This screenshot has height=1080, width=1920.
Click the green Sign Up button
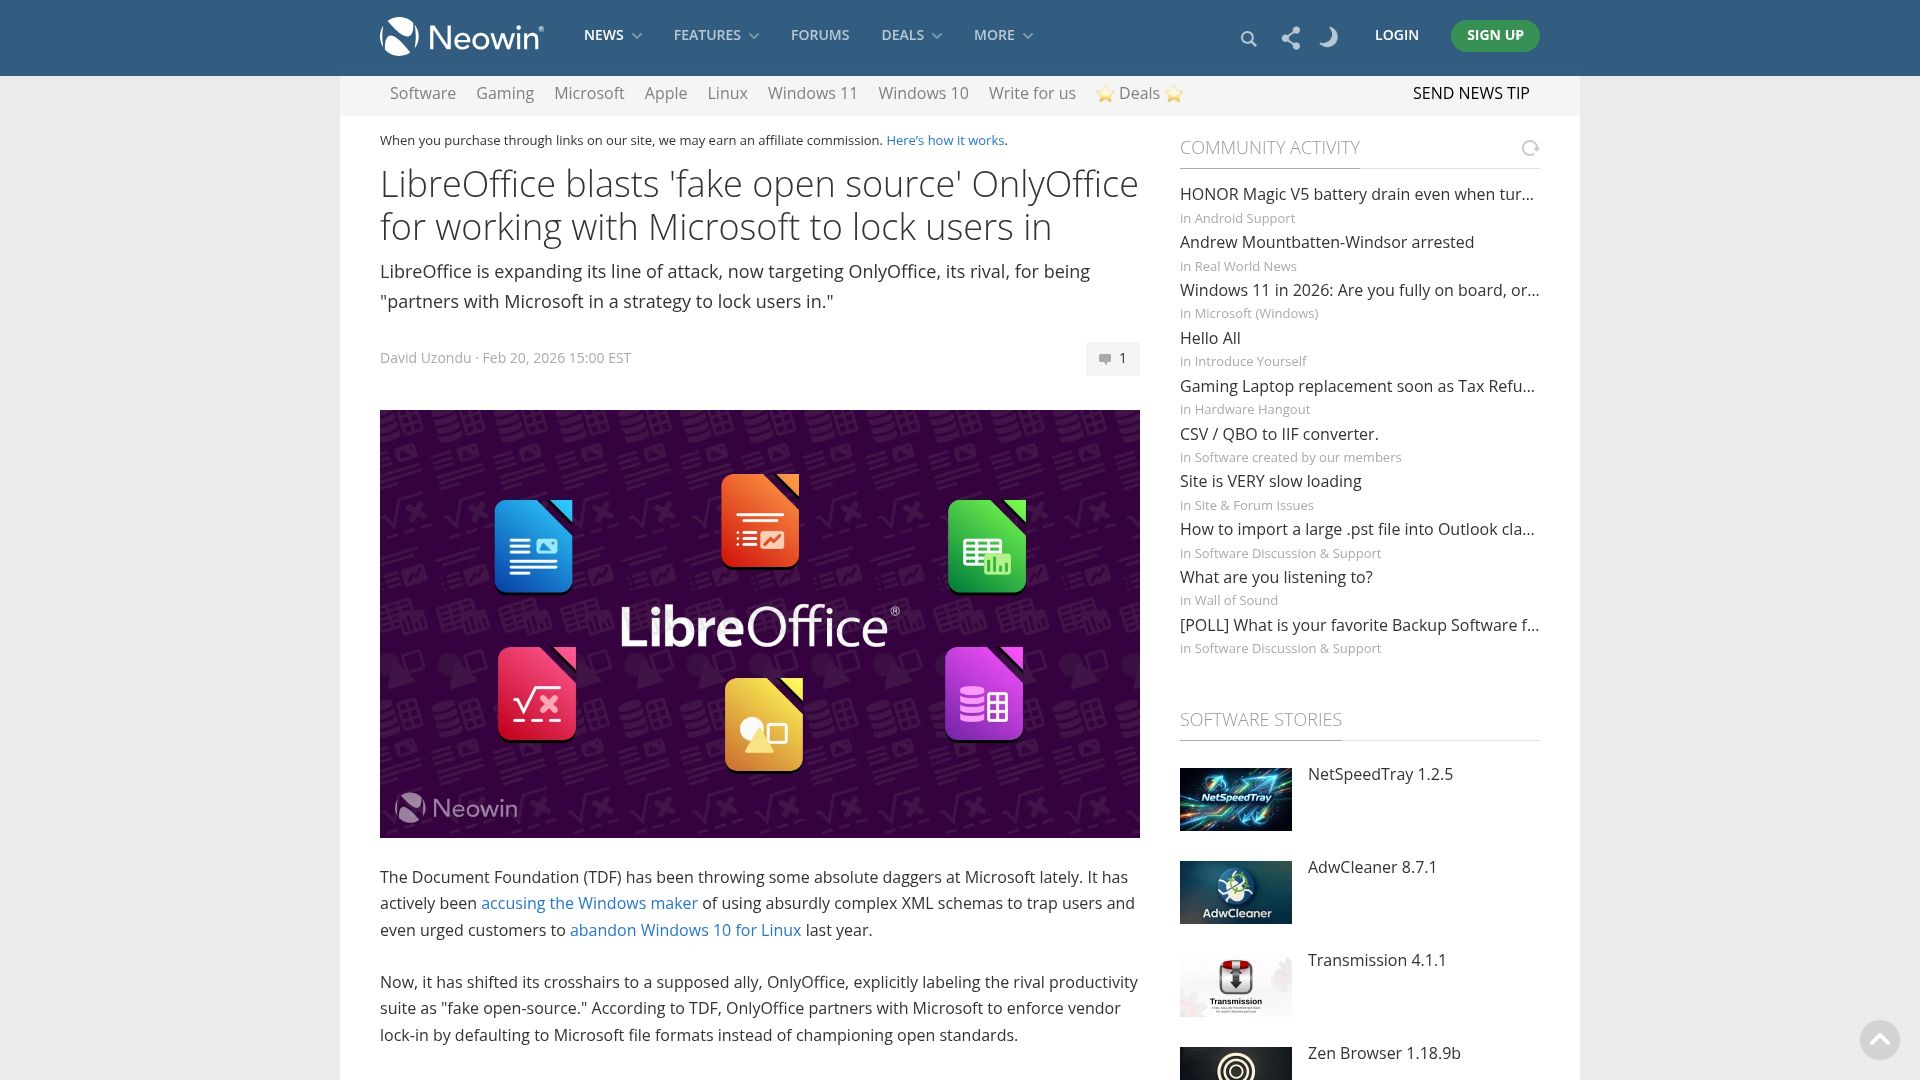(x=1495, y=36)
